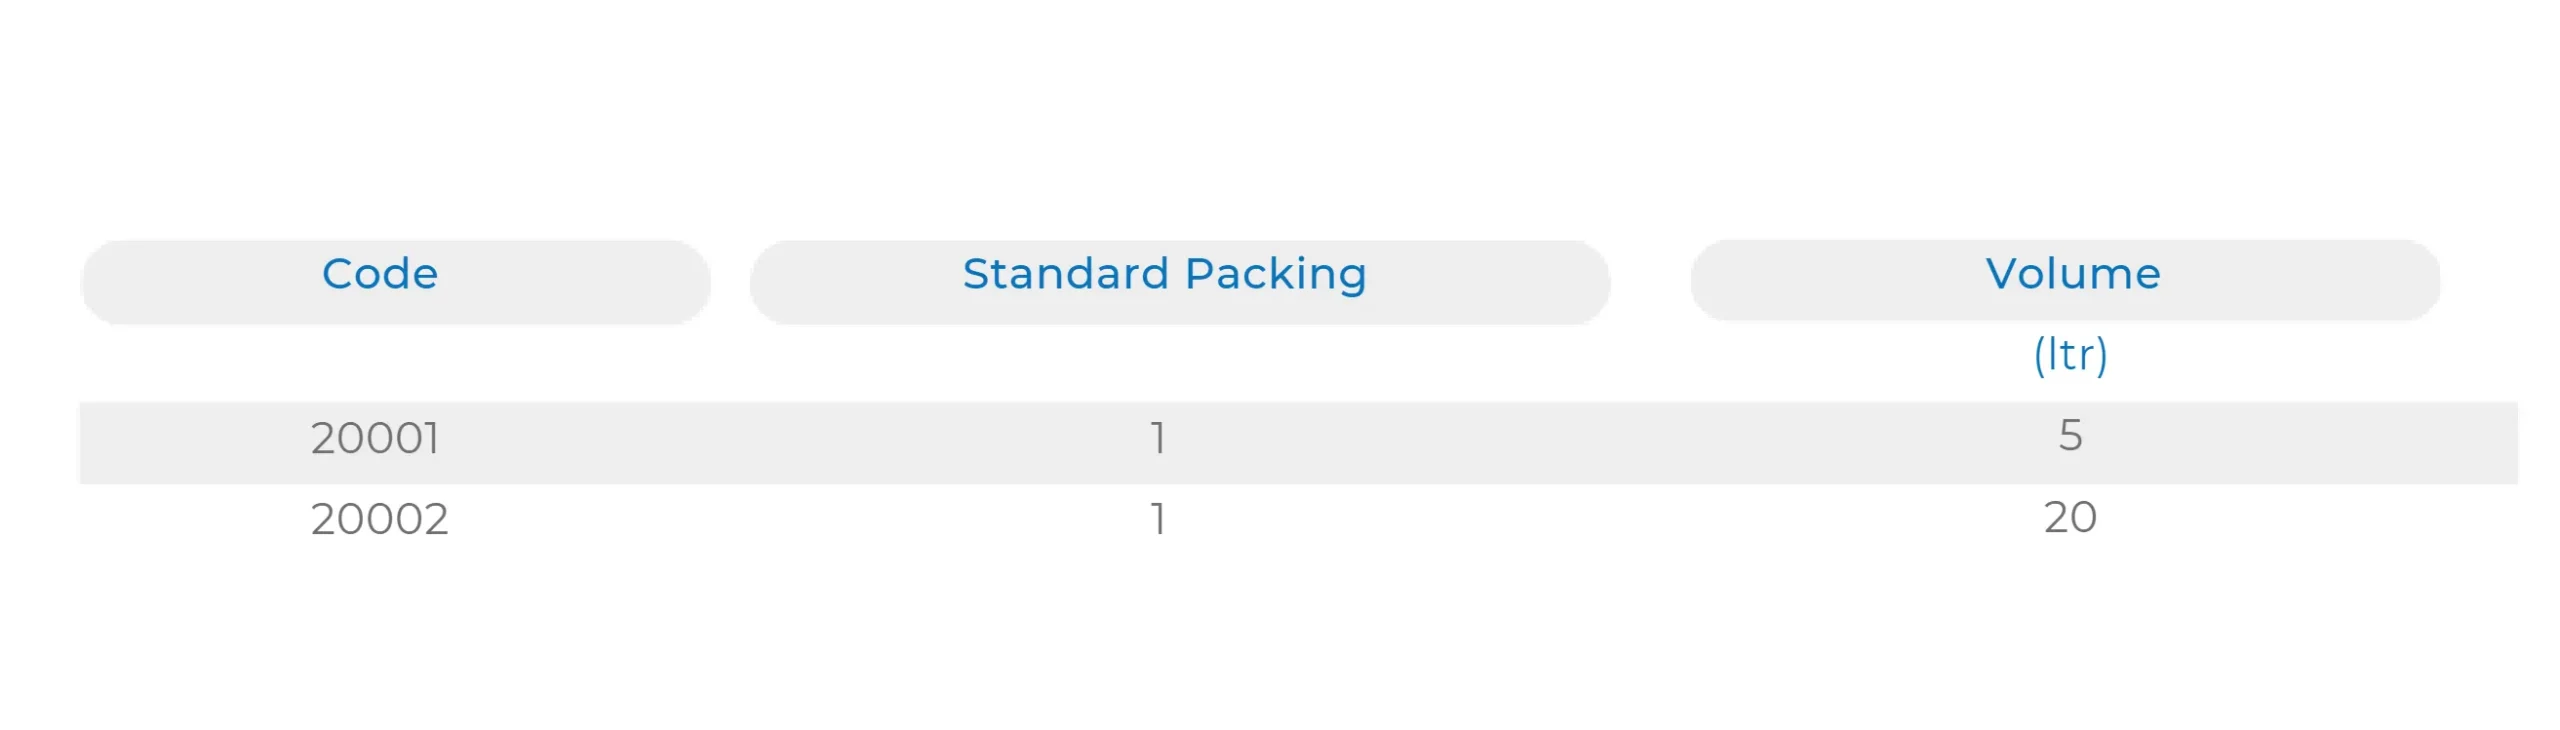Select the volume value 5
This screenshot has width=2560, height=730.
(2070, 436)
